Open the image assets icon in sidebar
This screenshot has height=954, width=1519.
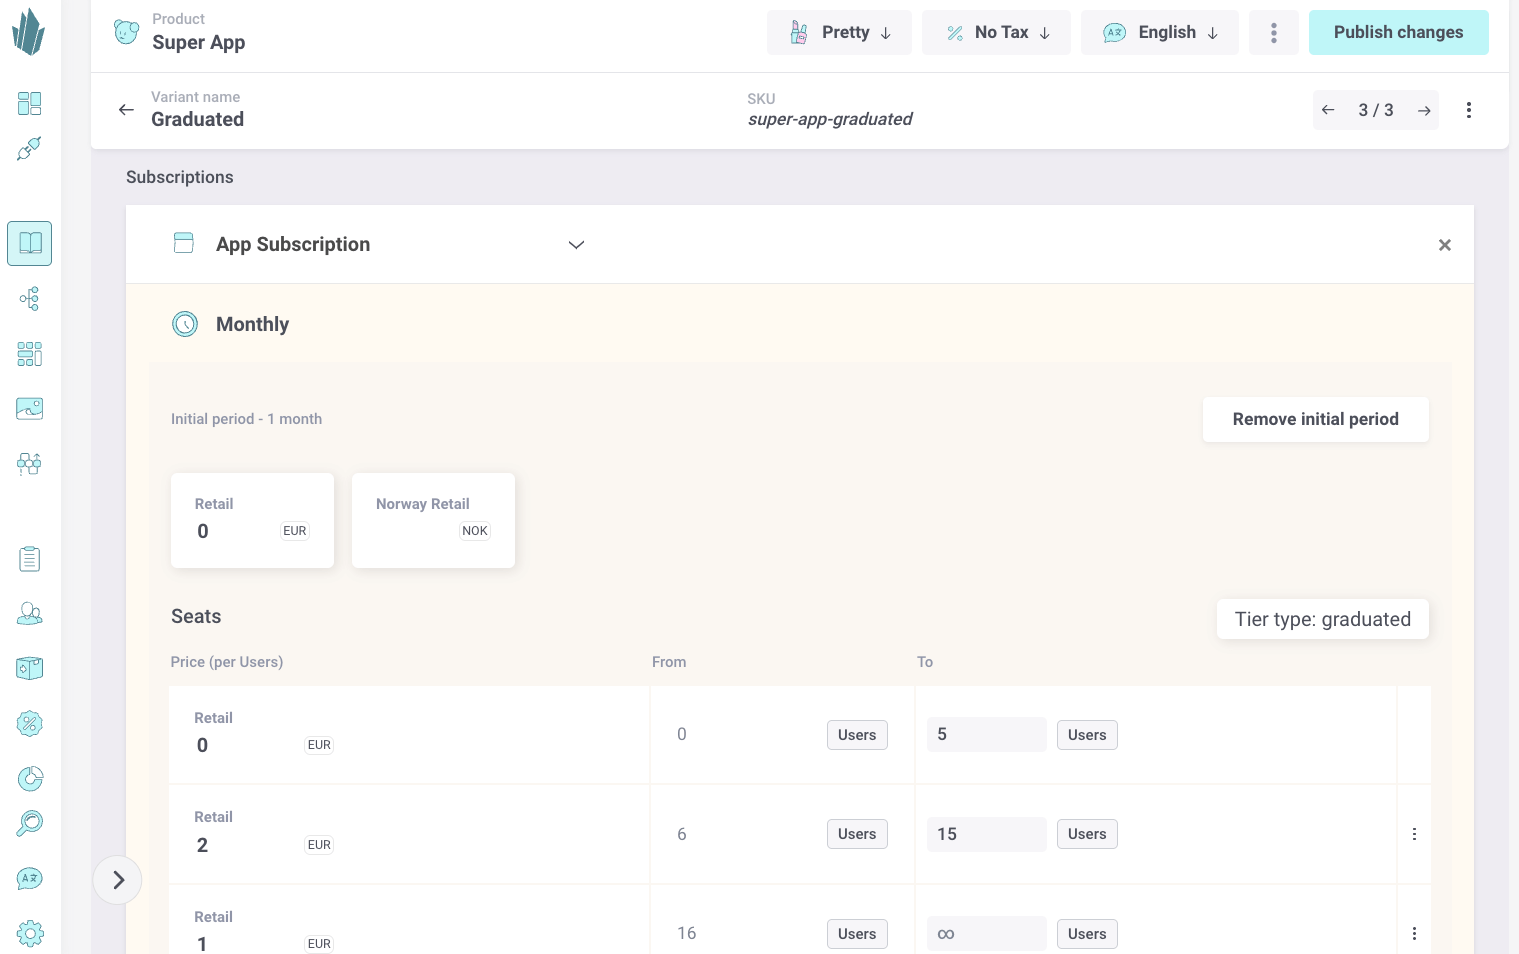pyautogui.click(x=30, y=408)
